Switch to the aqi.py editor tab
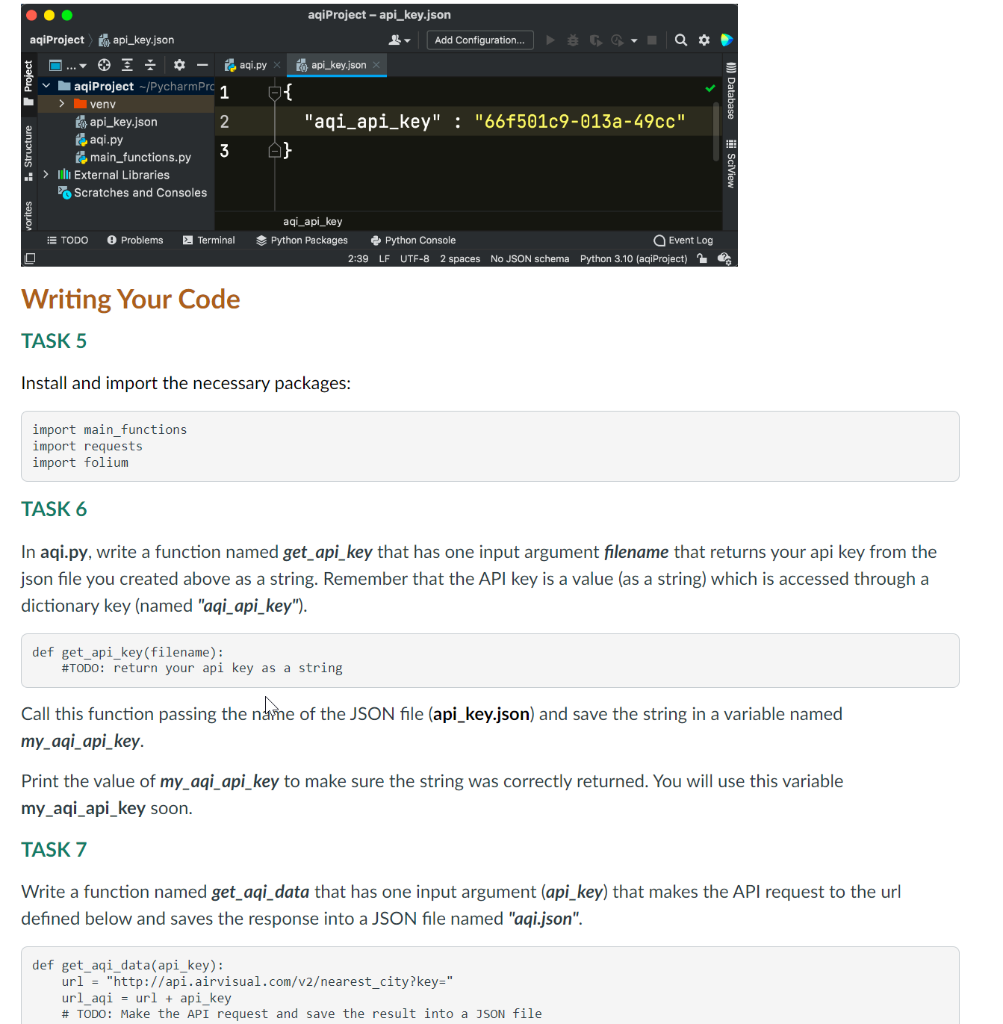1003x1024 pixels. (253, 64)
